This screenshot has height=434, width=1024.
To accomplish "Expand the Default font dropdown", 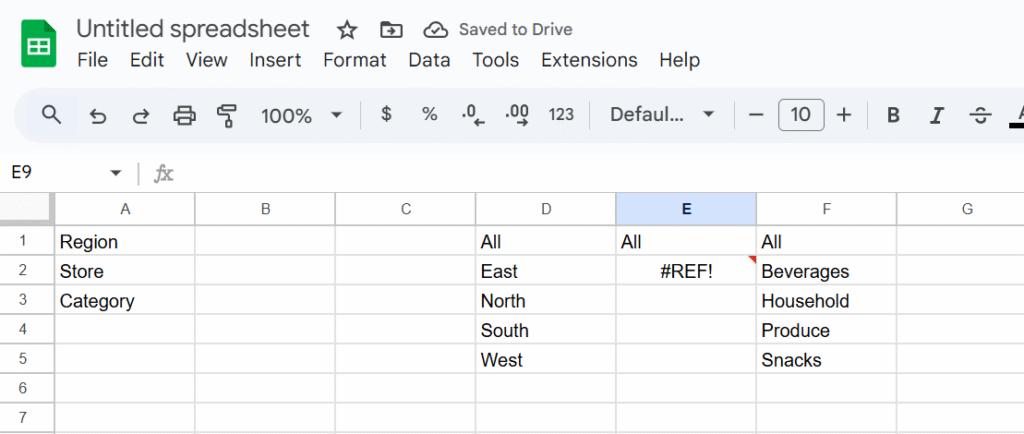I will pyautogui.click(x=663, y=115).
